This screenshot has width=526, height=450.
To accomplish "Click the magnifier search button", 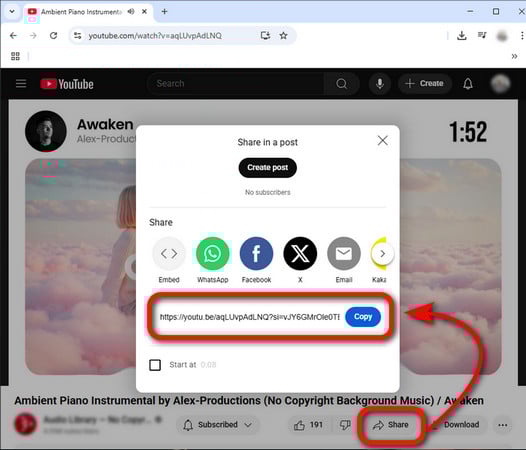I will (x=341, y=84).
